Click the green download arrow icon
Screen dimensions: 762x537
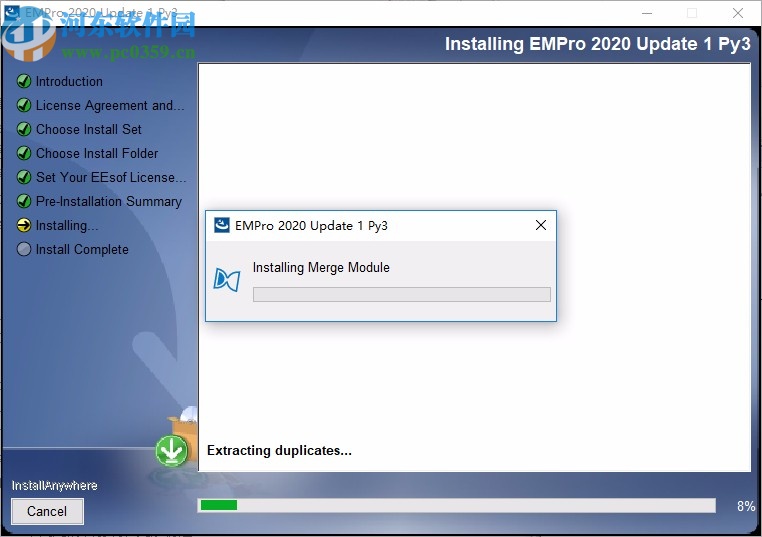(172, 450)
